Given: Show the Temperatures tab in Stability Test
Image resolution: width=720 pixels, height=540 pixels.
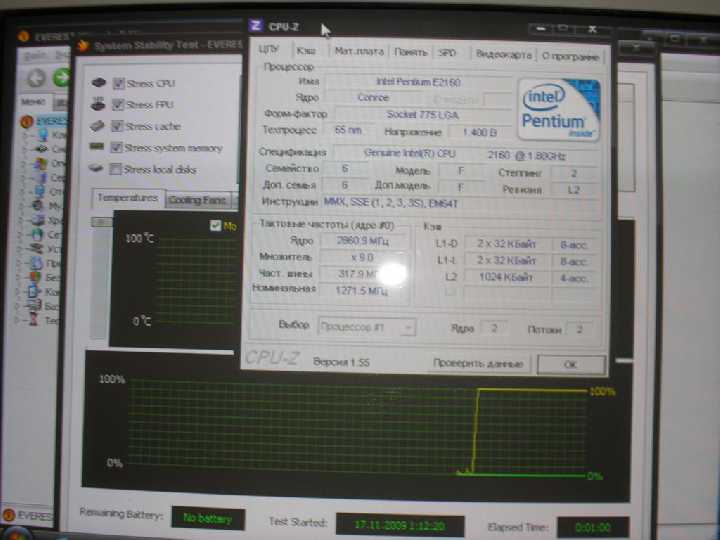Looking at the screenshot, I should (128, 198).
